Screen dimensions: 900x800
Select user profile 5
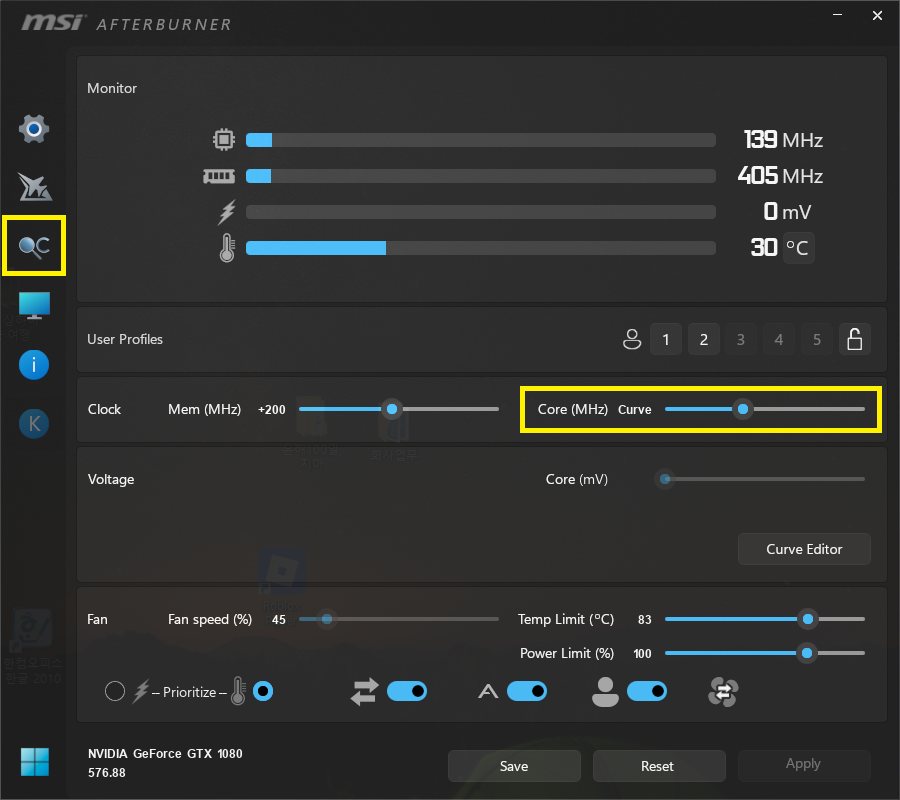tap(817, 339)
